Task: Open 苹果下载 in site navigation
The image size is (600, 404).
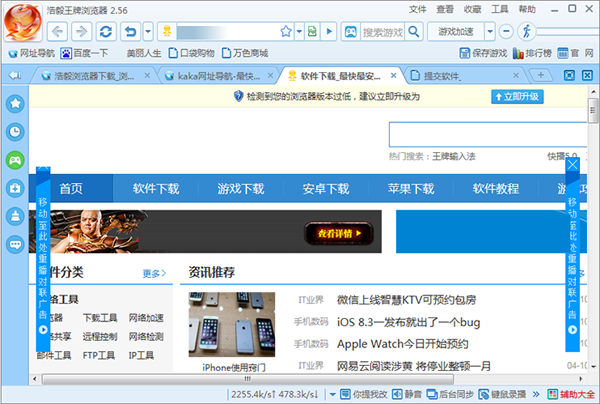Action: [x=411, y=189]
